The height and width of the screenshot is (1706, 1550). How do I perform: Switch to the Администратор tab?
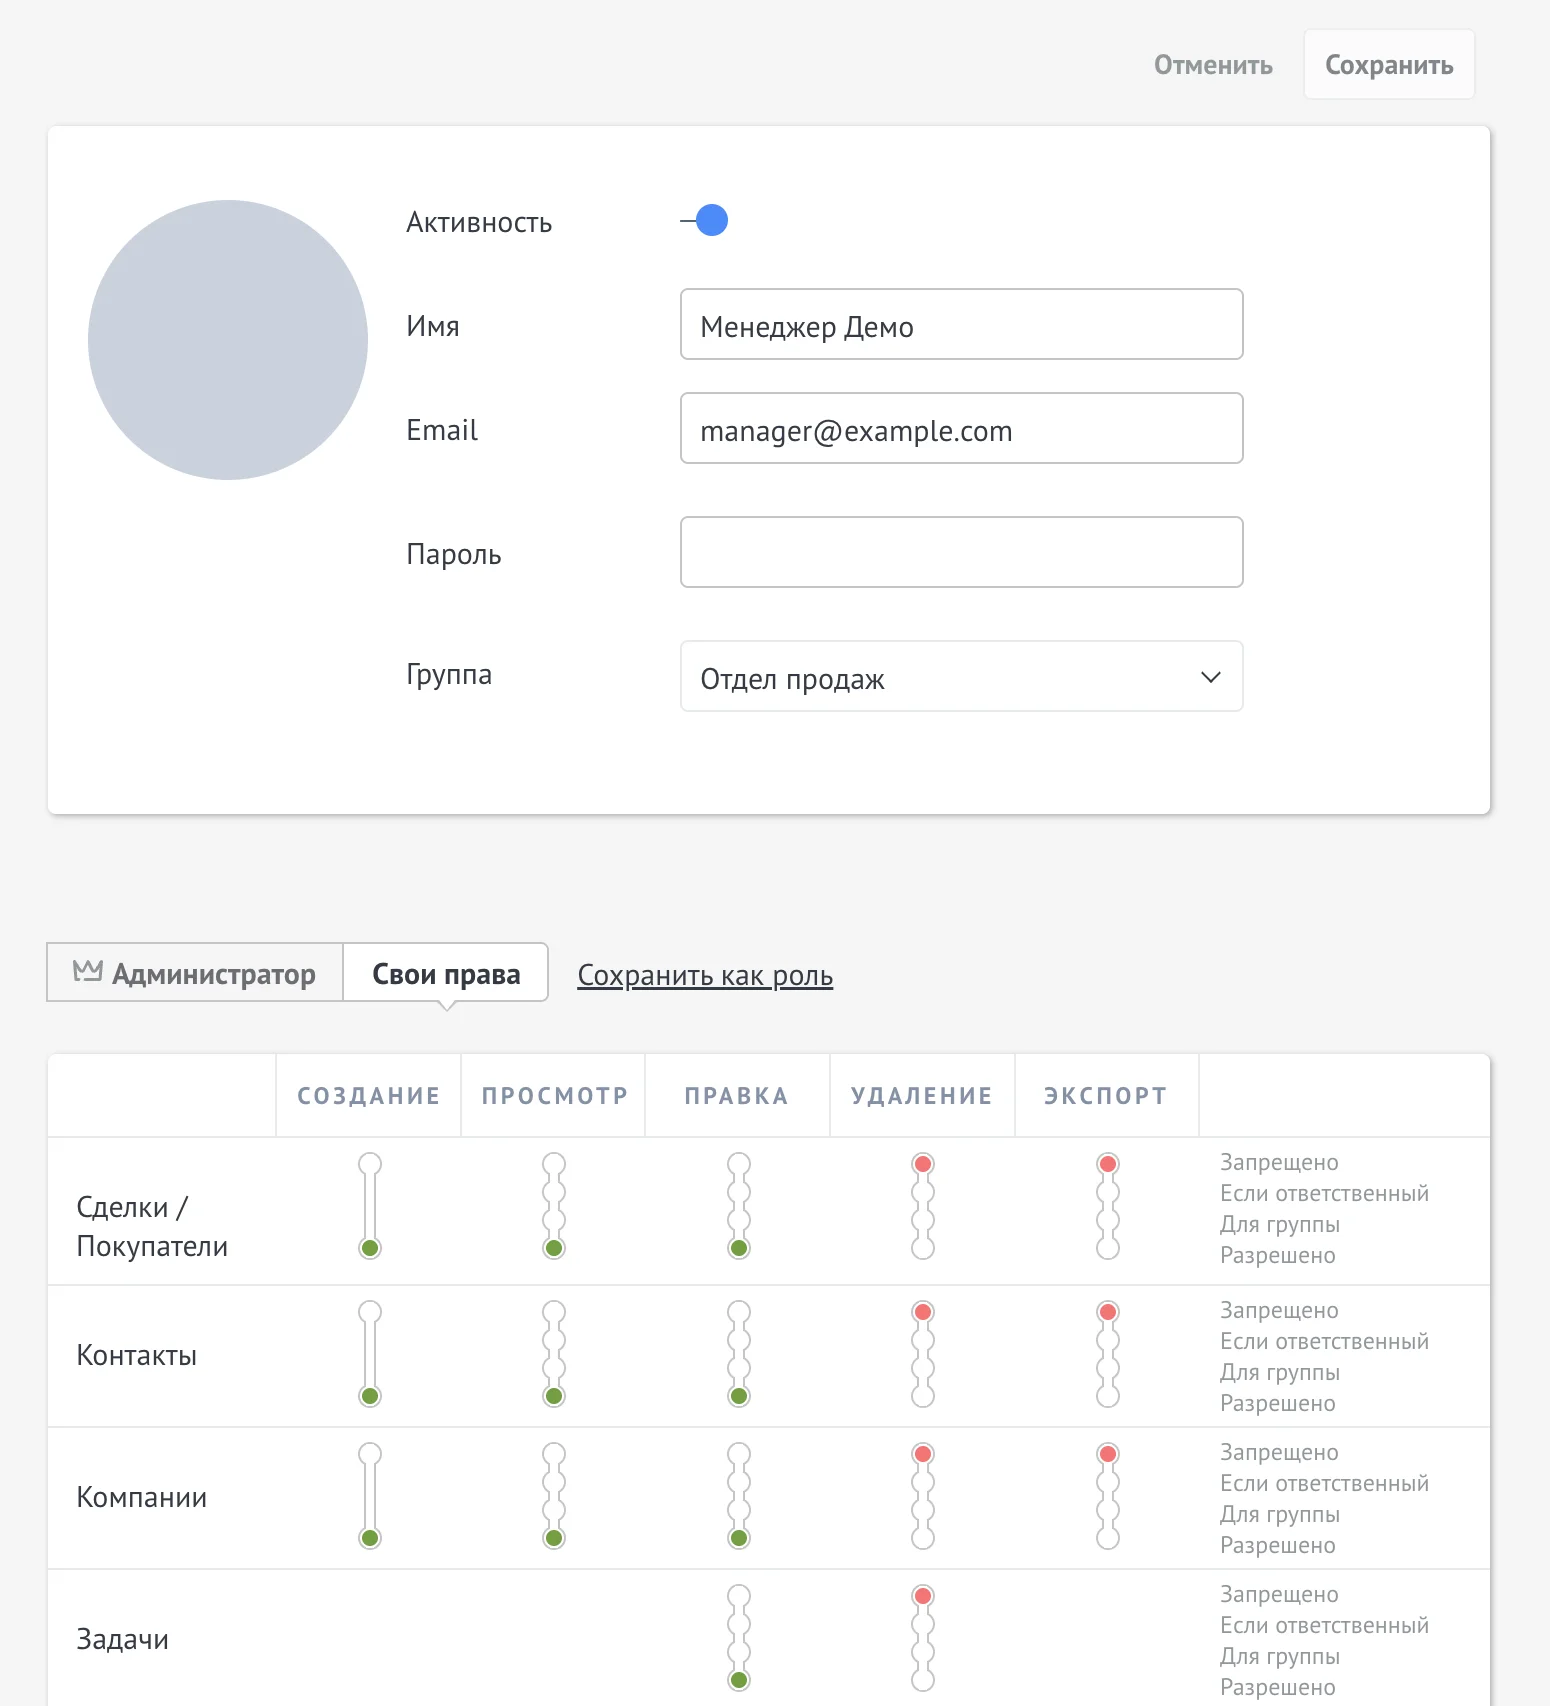click(x=195, y=973)
